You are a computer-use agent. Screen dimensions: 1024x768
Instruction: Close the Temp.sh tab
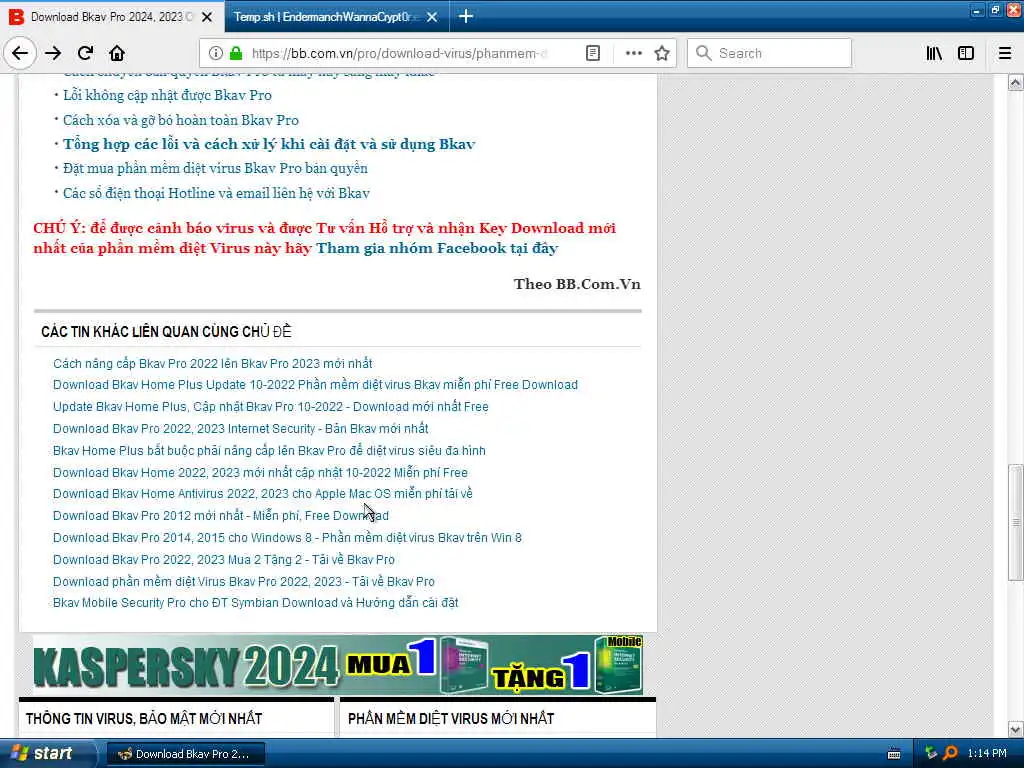pyautogui.click(x=432, y=17)
